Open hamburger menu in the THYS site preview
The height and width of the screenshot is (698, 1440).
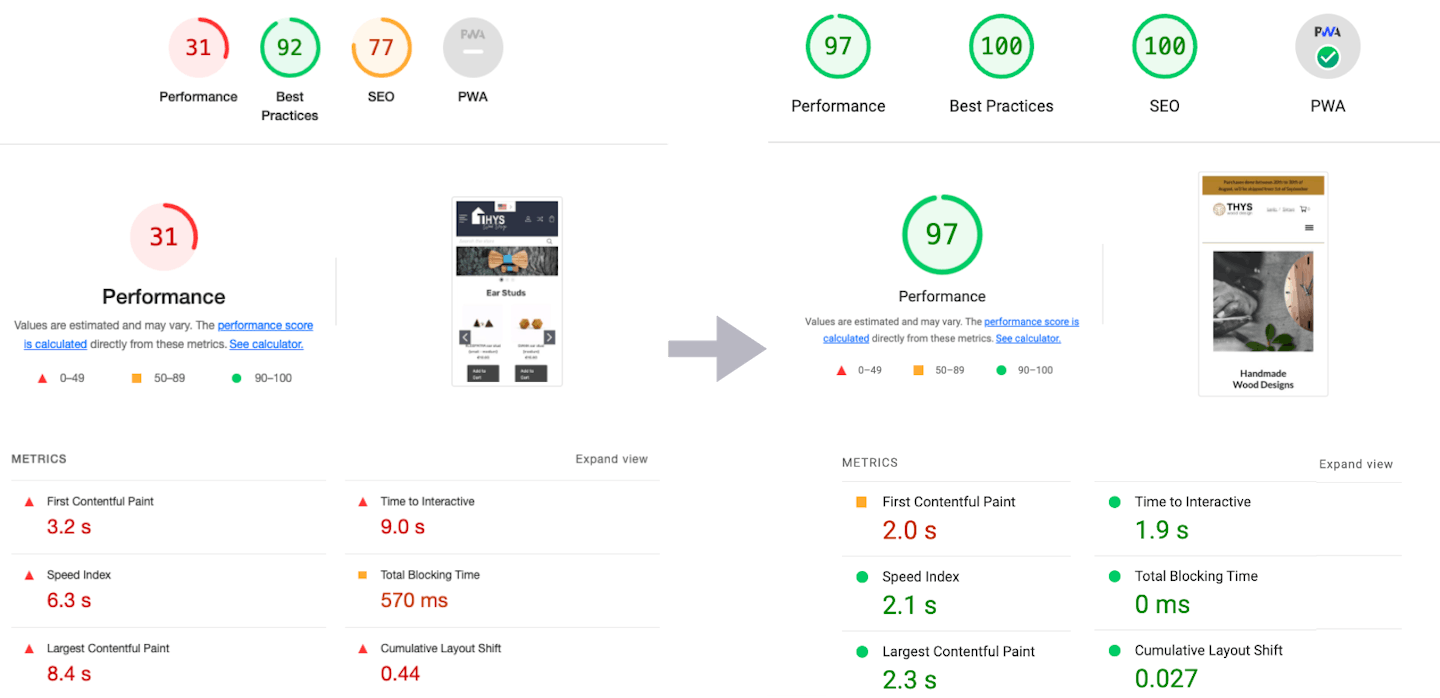coord(1309,228)
